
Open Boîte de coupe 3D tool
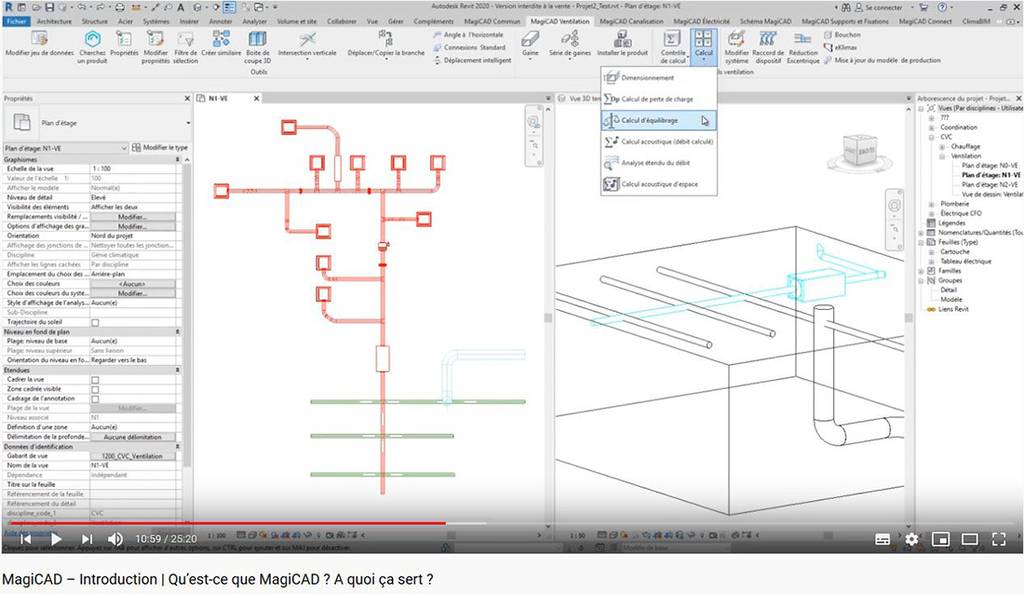pyautogui.click(x=257, y=46)
